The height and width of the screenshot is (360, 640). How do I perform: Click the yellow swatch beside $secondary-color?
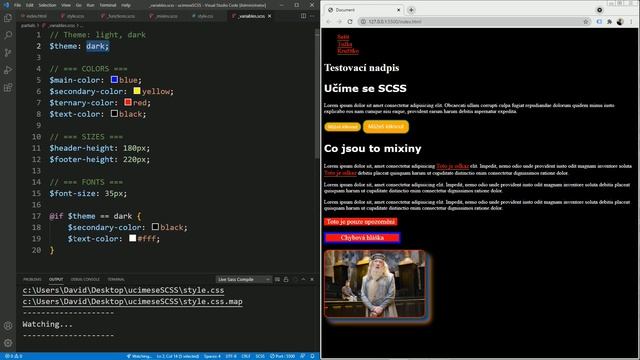[x=137, y=91]
